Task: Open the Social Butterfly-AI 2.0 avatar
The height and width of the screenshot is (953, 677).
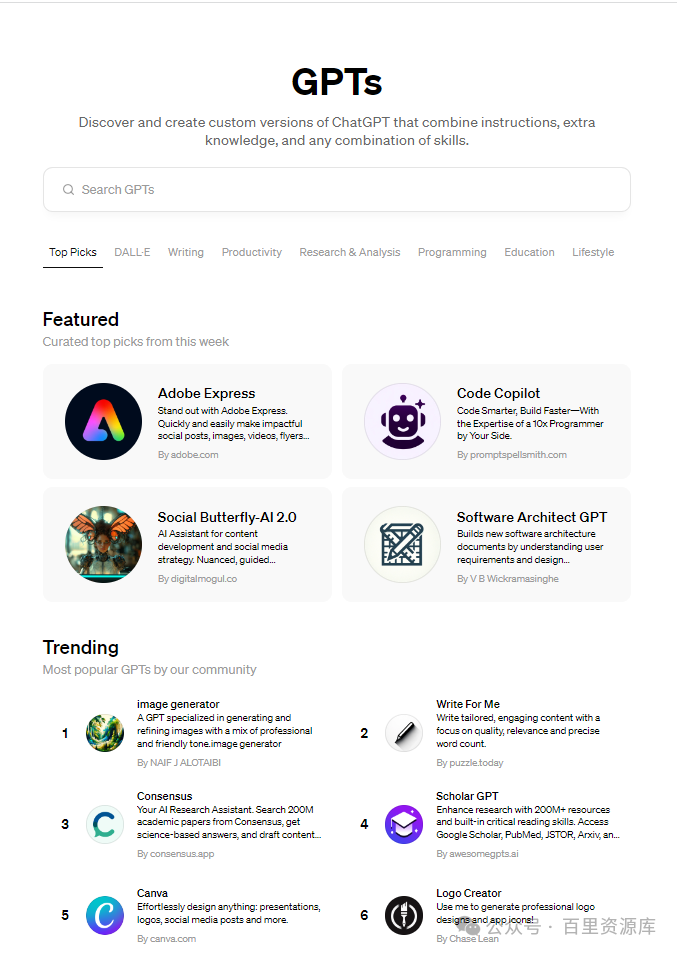Action: click(103, 545)
